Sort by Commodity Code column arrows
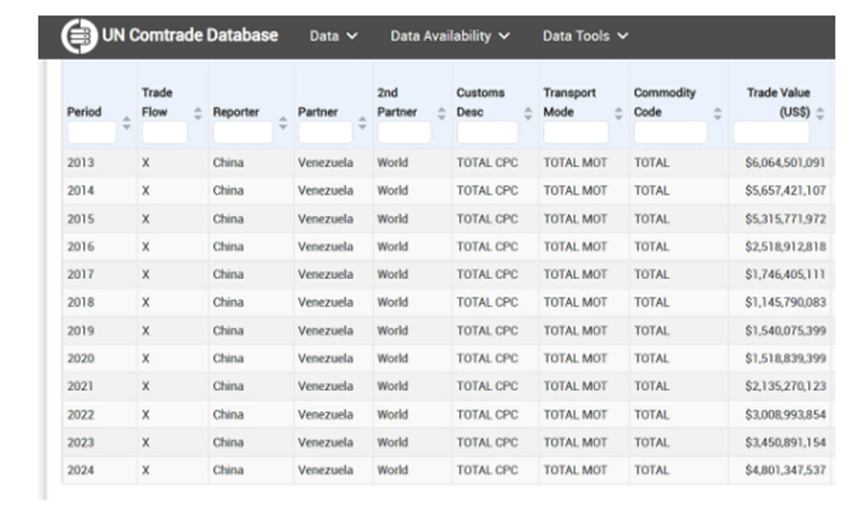Screen dimensions: 865x505 tap(717, 113)
